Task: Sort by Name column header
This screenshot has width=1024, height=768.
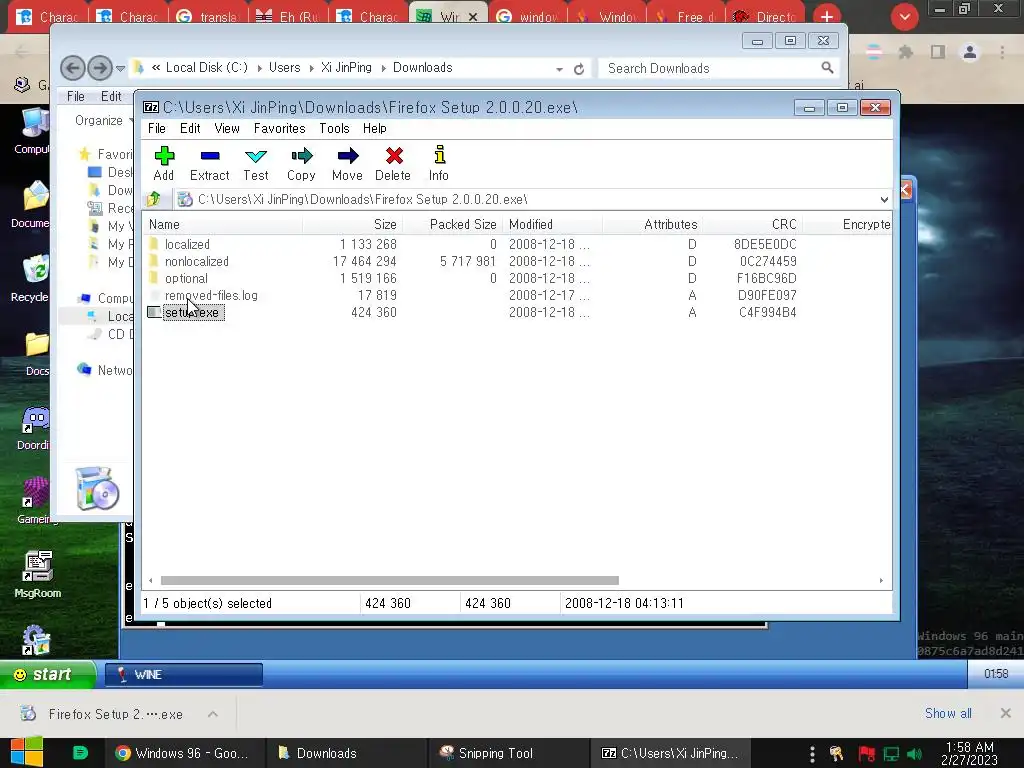Action: coord(222,224)
